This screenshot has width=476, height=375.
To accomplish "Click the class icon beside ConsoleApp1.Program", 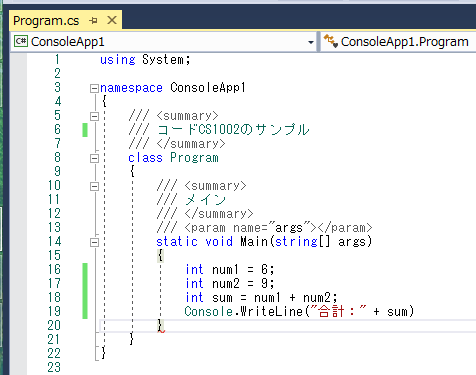I will (331, 41).
